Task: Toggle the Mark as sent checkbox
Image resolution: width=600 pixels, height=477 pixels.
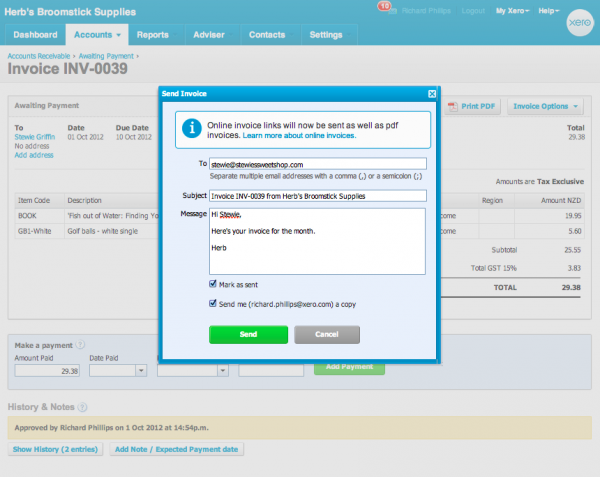Action: click(214, 284)
